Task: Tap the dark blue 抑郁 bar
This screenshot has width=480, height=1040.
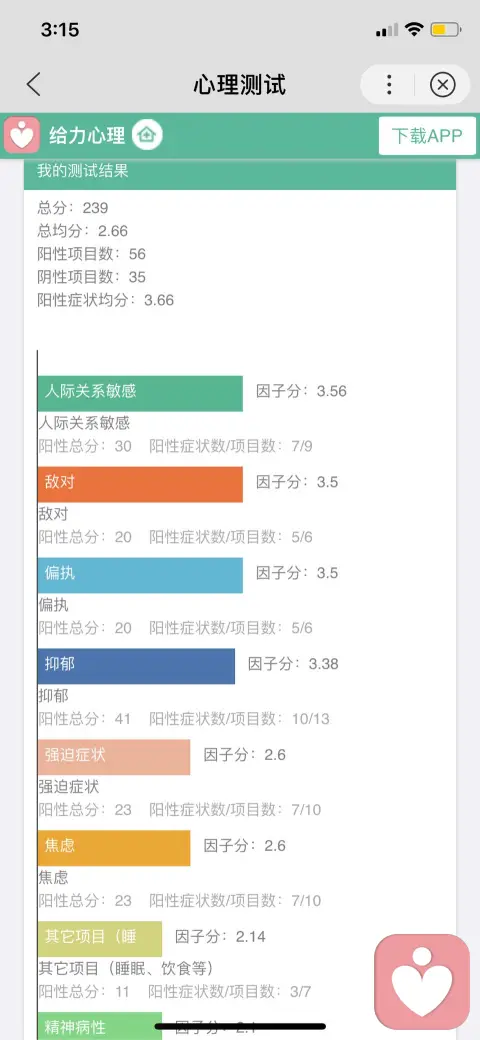Action: point(137,666)
